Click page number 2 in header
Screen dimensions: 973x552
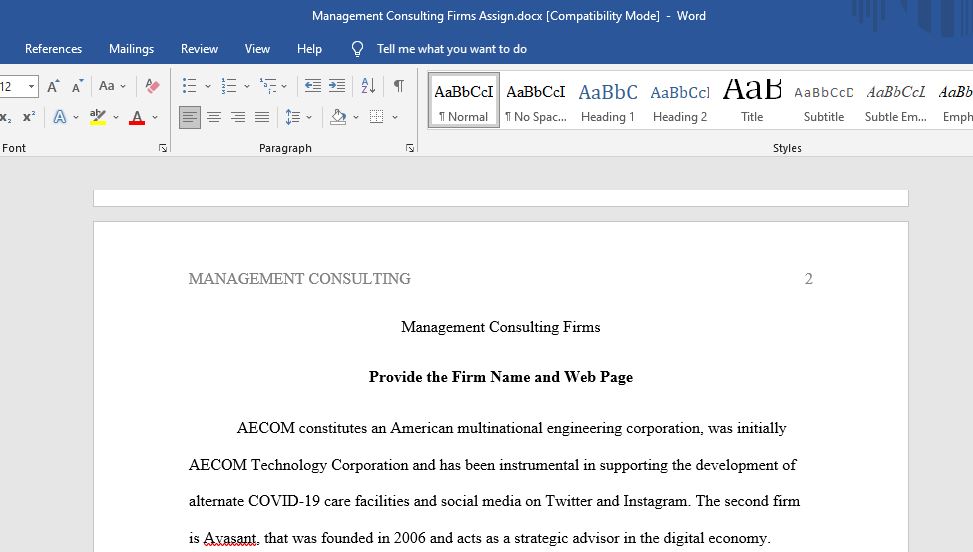(x=808, y=278)
